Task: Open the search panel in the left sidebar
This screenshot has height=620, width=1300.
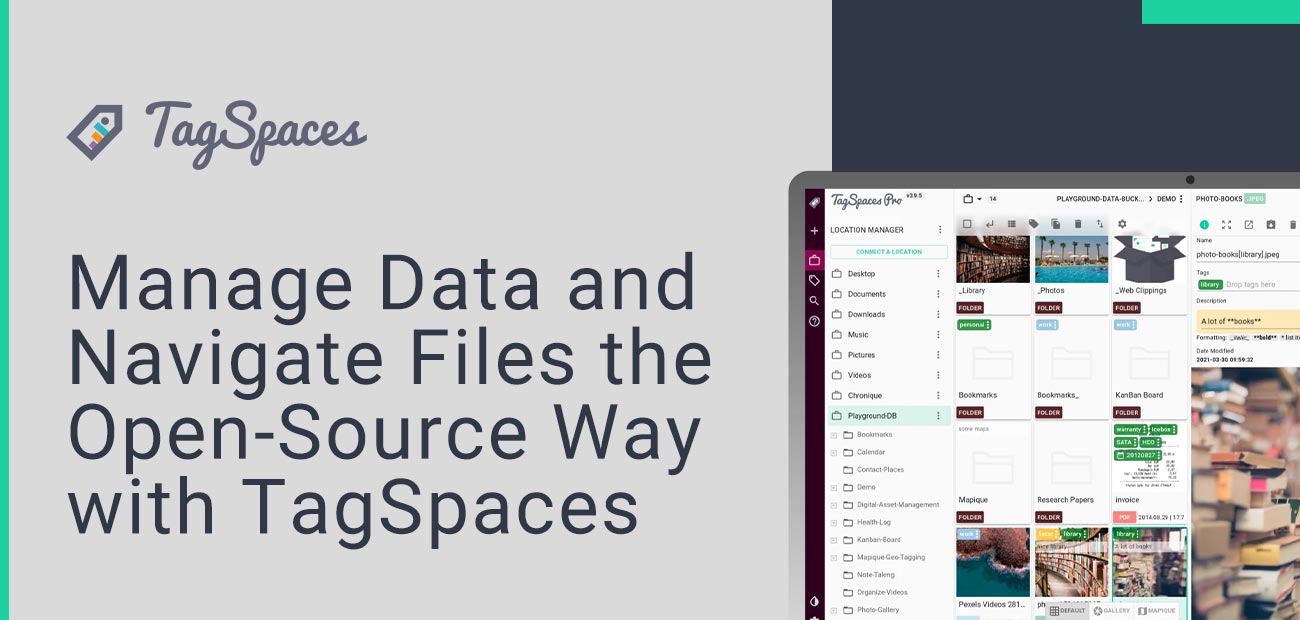Action: [812, 298]
